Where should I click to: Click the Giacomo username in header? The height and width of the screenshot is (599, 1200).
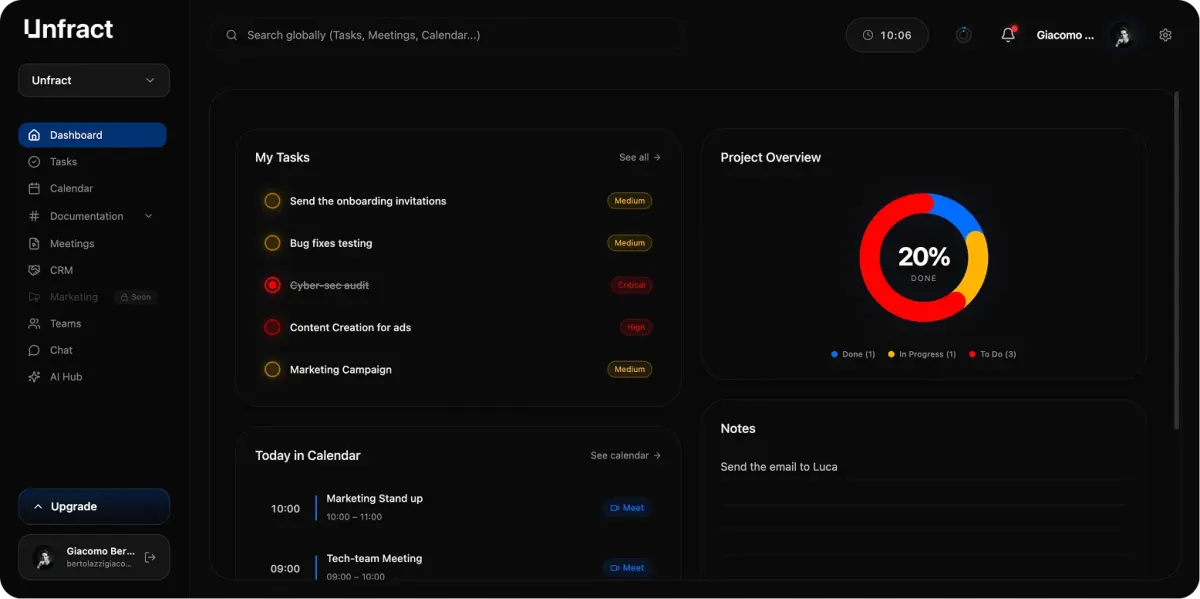(x=1065, y=35)
